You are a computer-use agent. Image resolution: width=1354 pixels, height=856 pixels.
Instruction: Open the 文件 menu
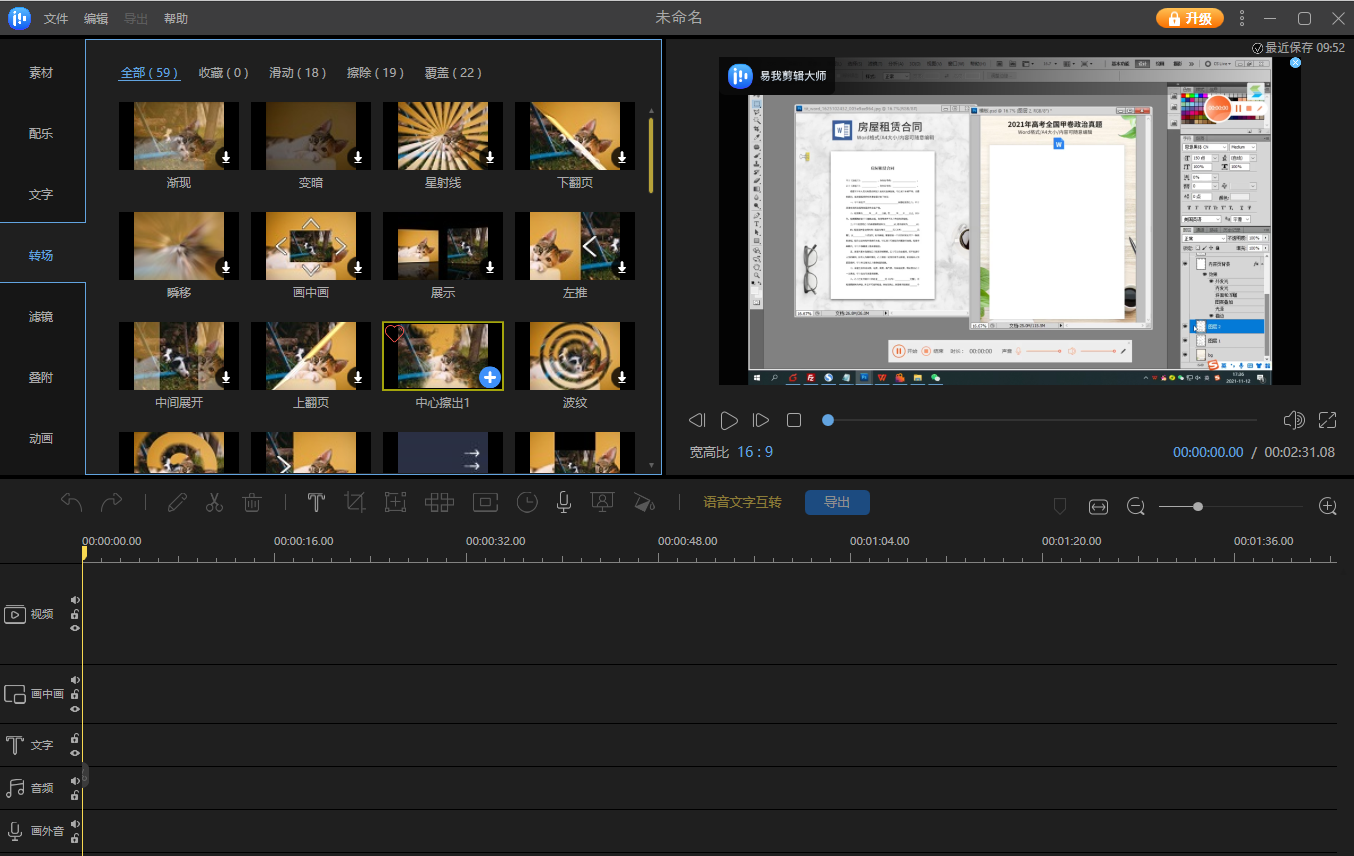pyautogui.click(x=56, y=19)
